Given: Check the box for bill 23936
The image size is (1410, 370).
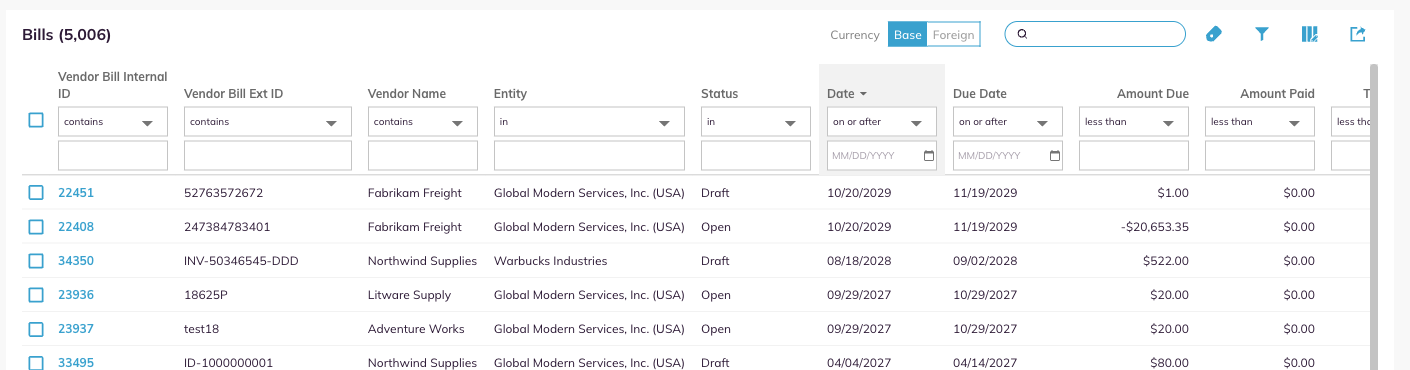Looking at the screenshot, I should pyautogui.click(x=36, y=295).
